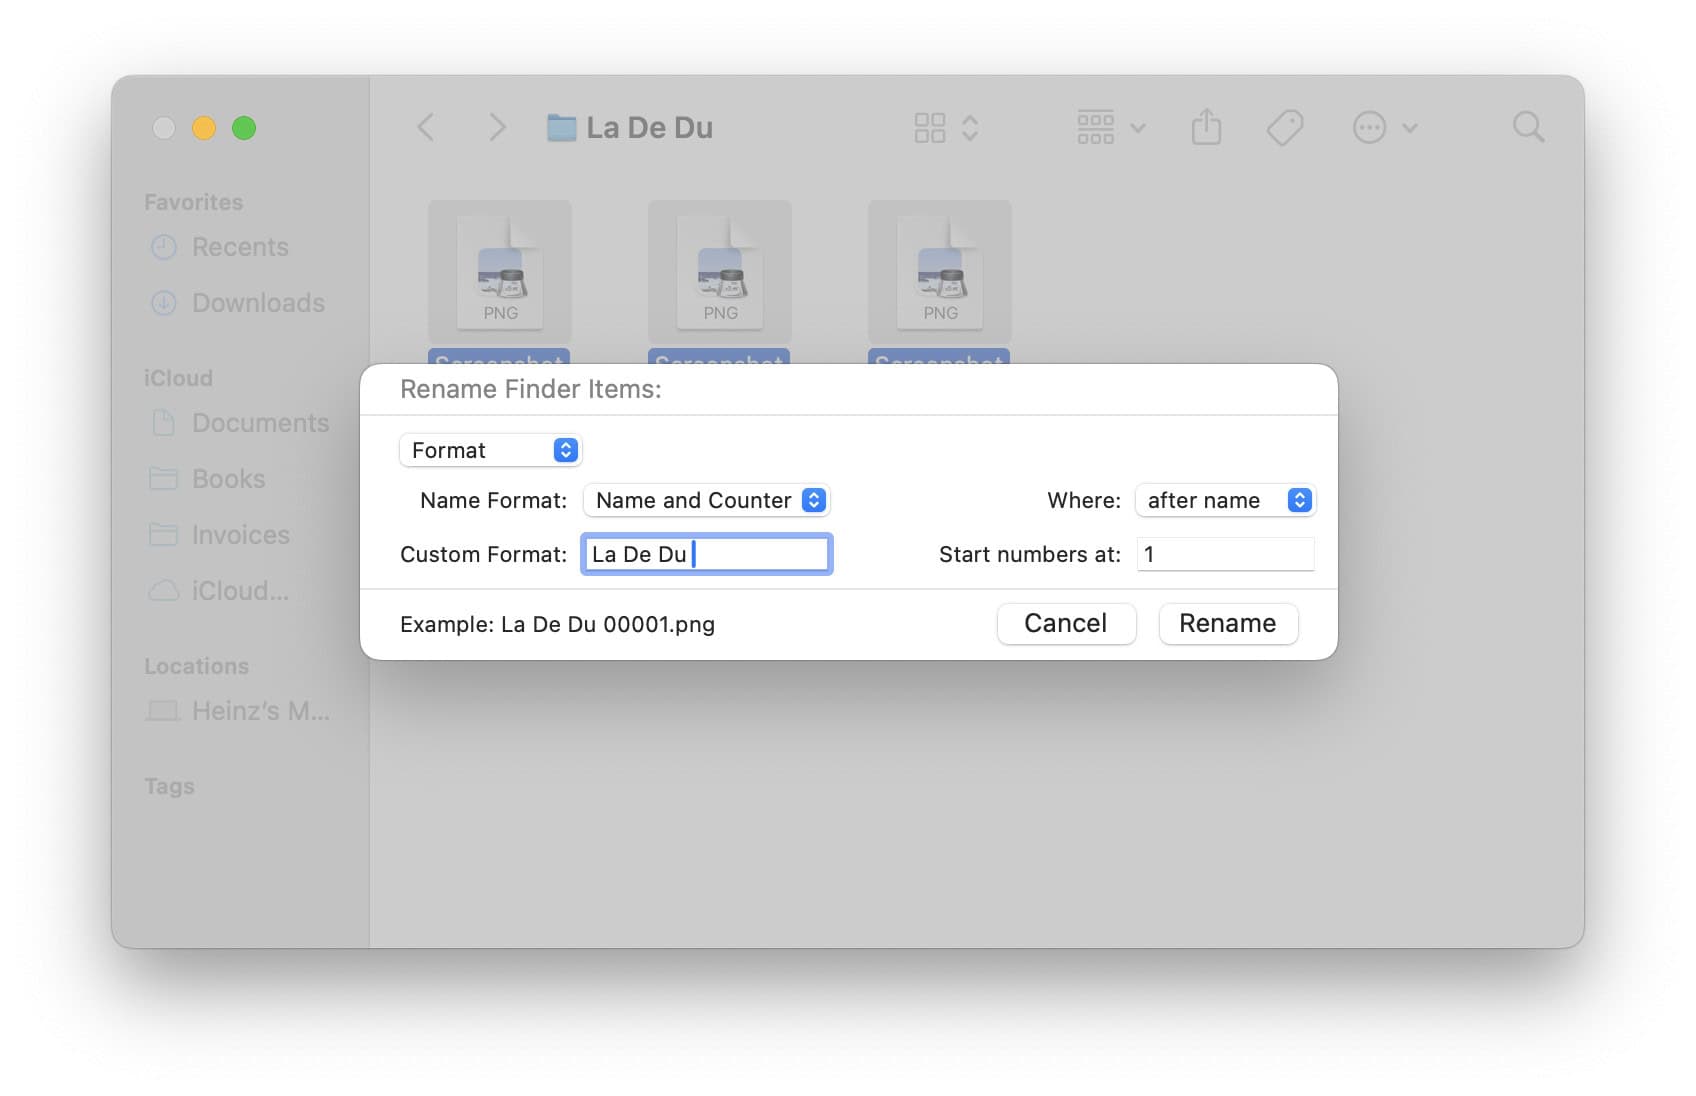Switch to icon view in the toolbar
Viewport: 1696px width, 1096px height.
[930, 127]
